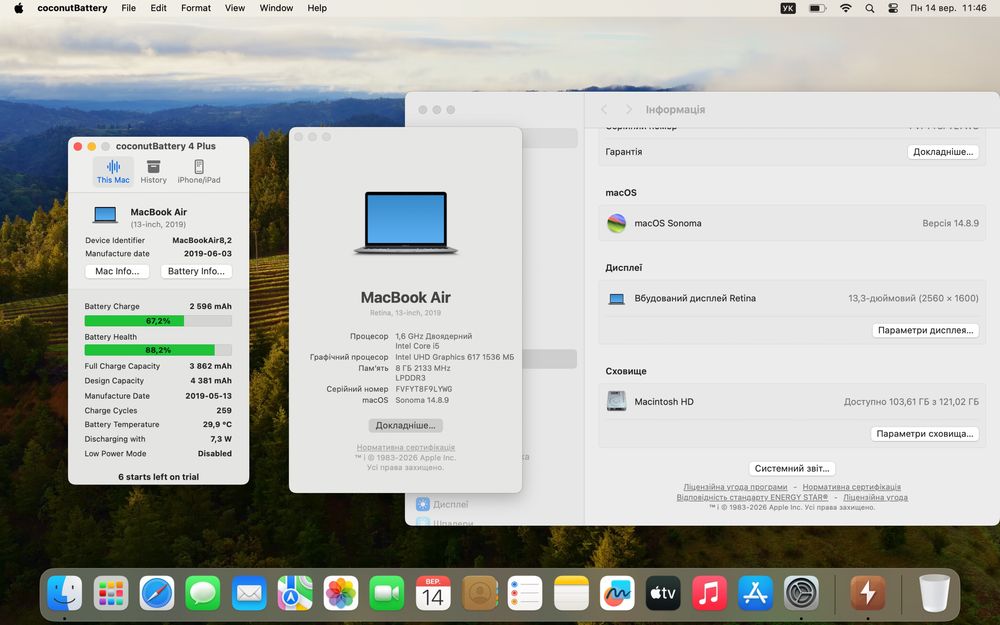Open Launchpad from the Dock
The height and width of the screenshot is (625, 1000).
[x=111, y=593]
